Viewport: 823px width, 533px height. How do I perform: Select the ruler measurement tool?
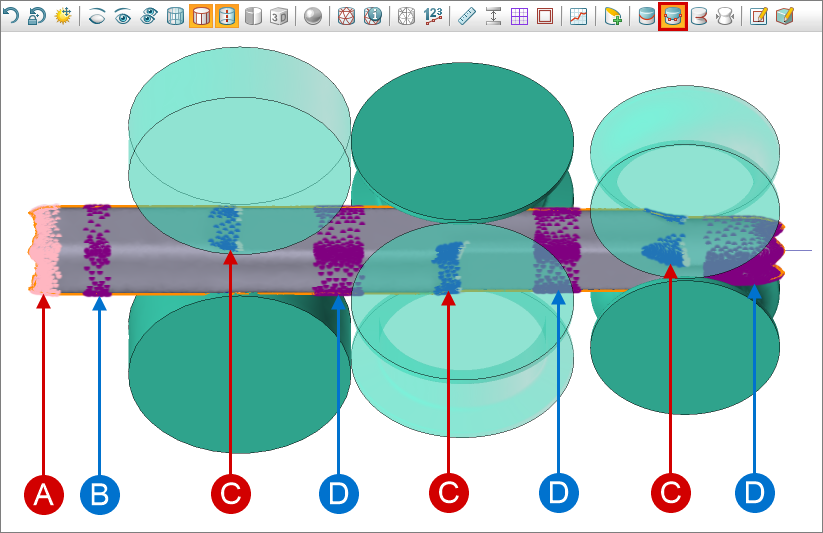(x=467, y=16)
